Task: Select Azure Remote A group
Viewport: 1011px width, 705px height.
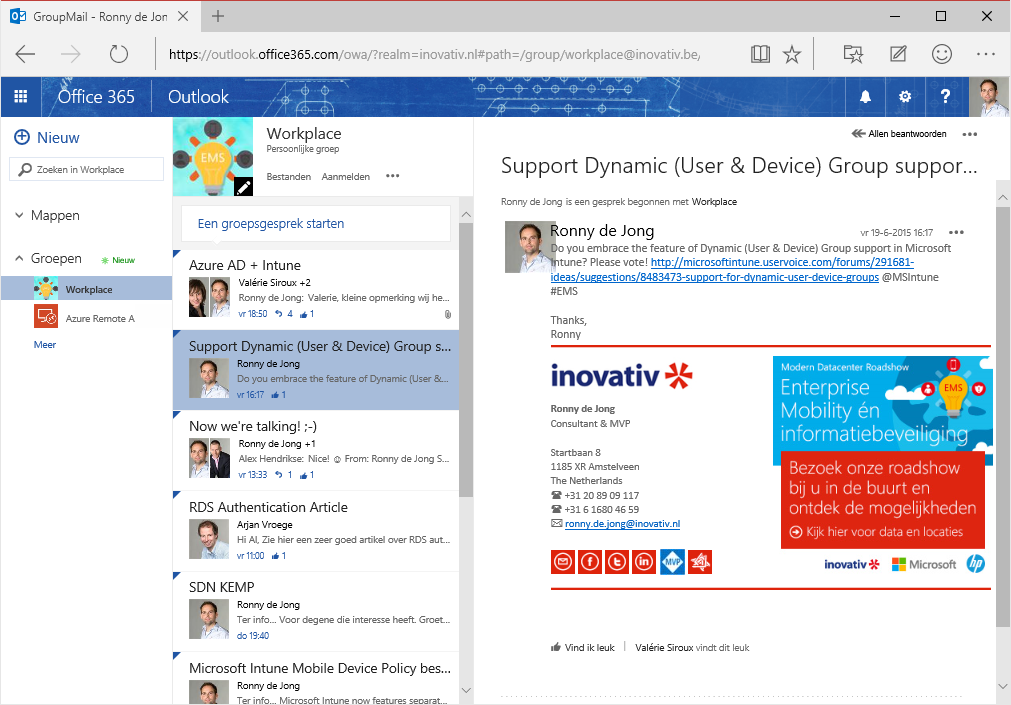Action: coord(99,318)
